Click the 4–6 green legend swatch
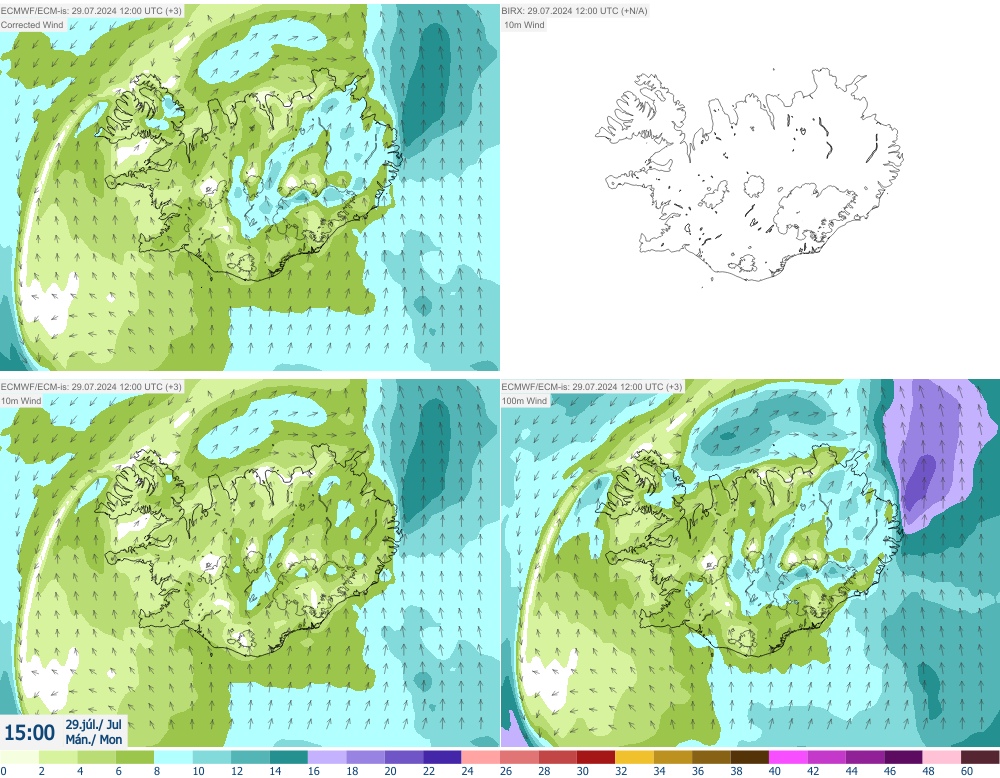Screen dimensions: 1000x778 pos(96,757)
